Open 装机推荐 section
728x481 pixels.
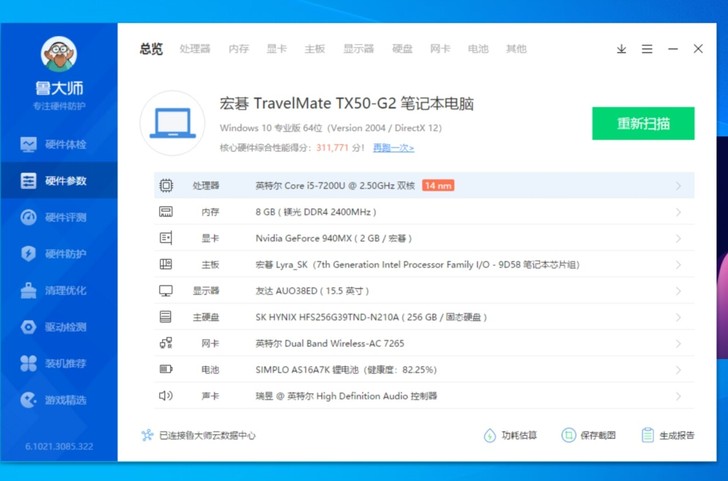pos(58,364)
